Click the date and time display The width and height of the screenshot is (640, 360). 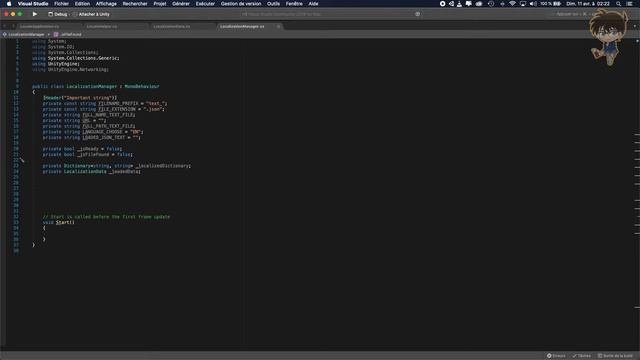click(588, 4)
